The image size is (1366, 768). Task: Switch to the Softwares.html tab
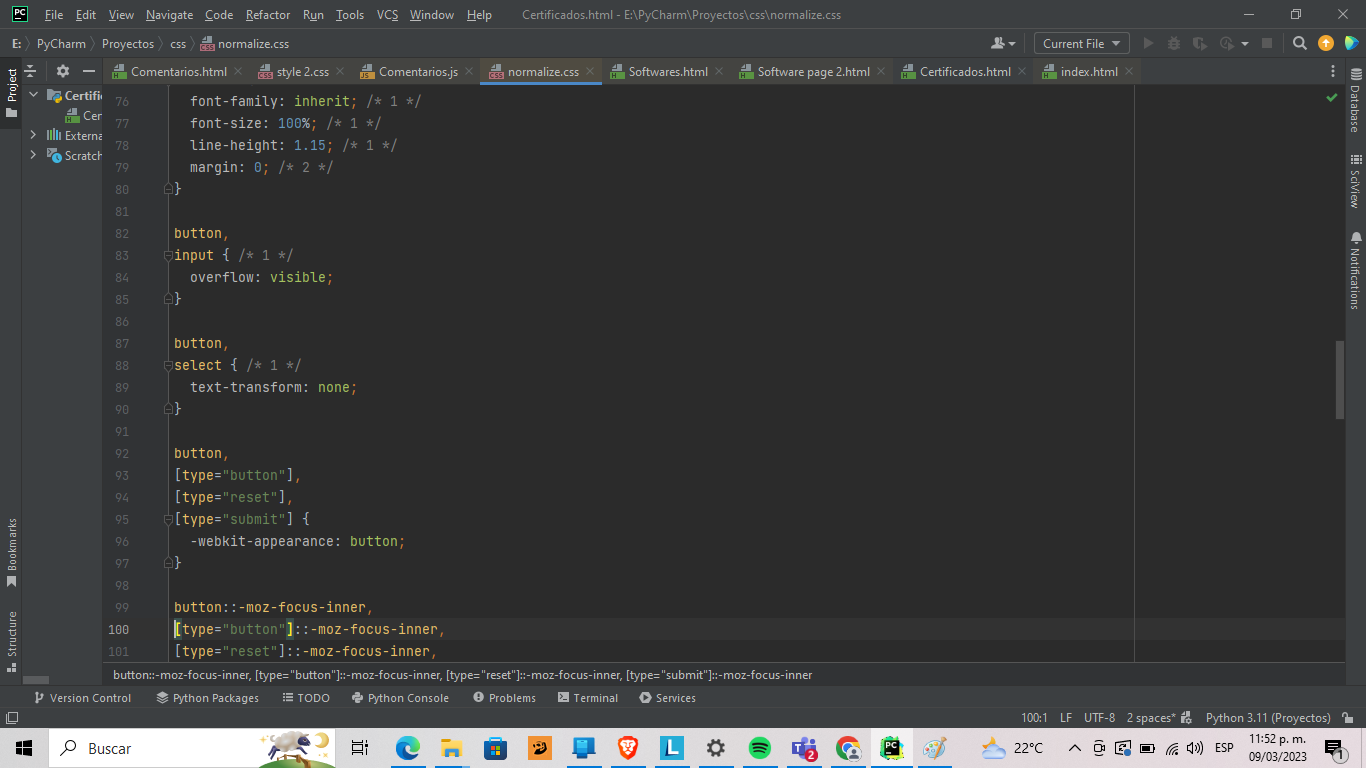click(x=667, y=72)
